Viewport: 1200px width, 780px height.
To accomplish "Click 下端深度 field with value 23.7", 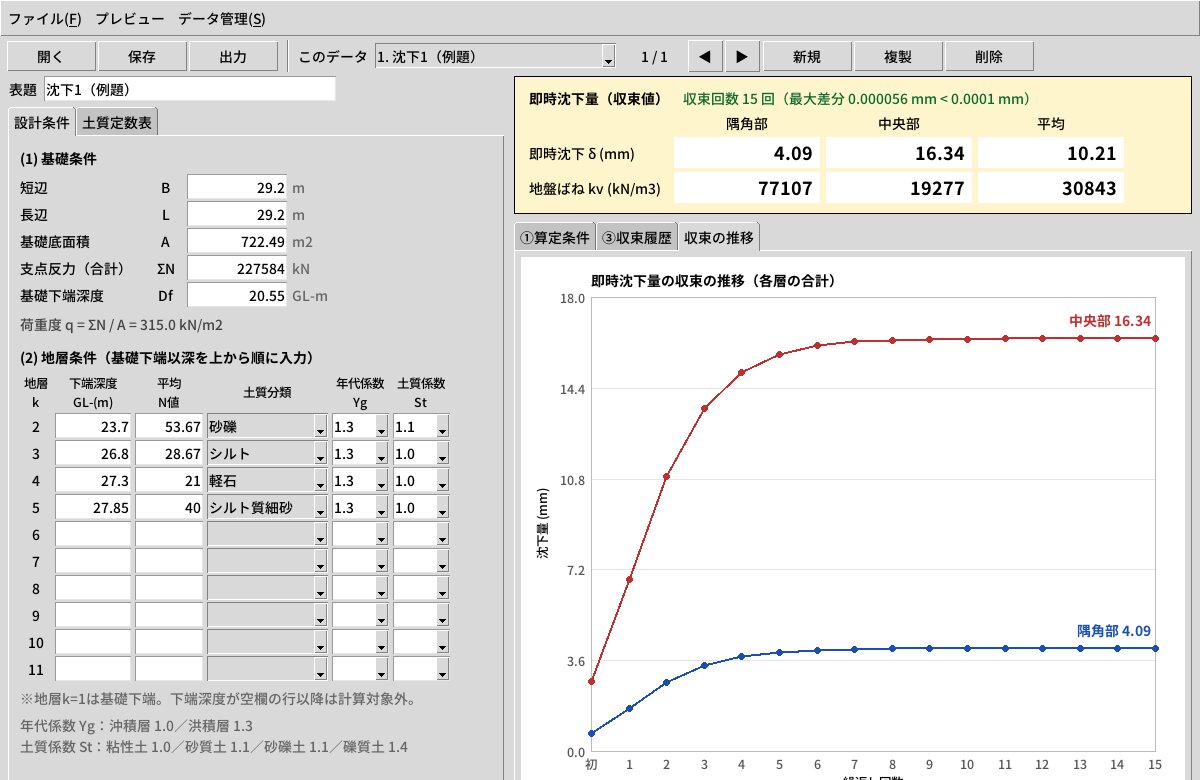I will 93,427.
